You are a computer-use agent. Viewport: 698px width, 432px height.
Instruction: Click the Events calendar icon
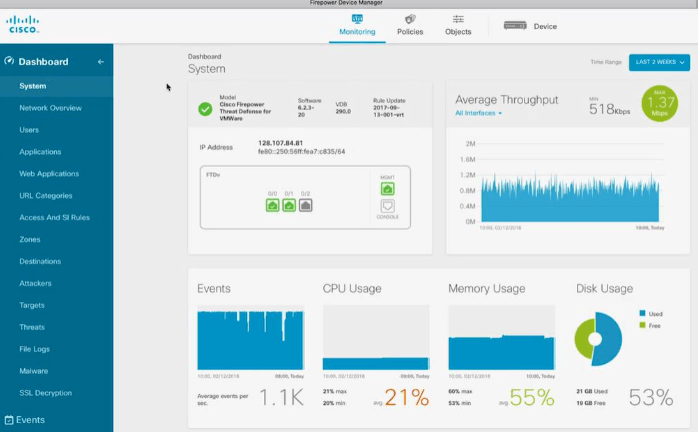click(9, 420)
